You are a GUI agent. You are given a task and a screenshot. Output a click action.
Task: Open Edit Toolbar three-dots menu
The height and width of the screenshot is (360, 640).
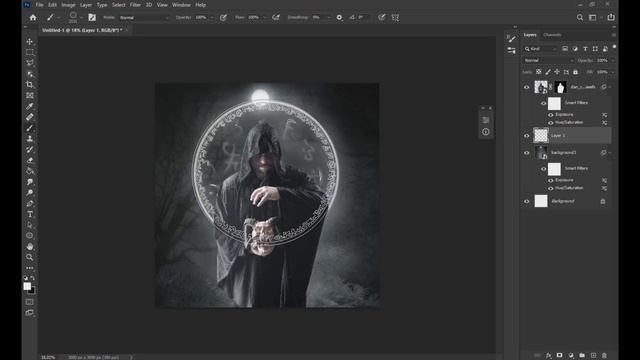tap(30, 268)
